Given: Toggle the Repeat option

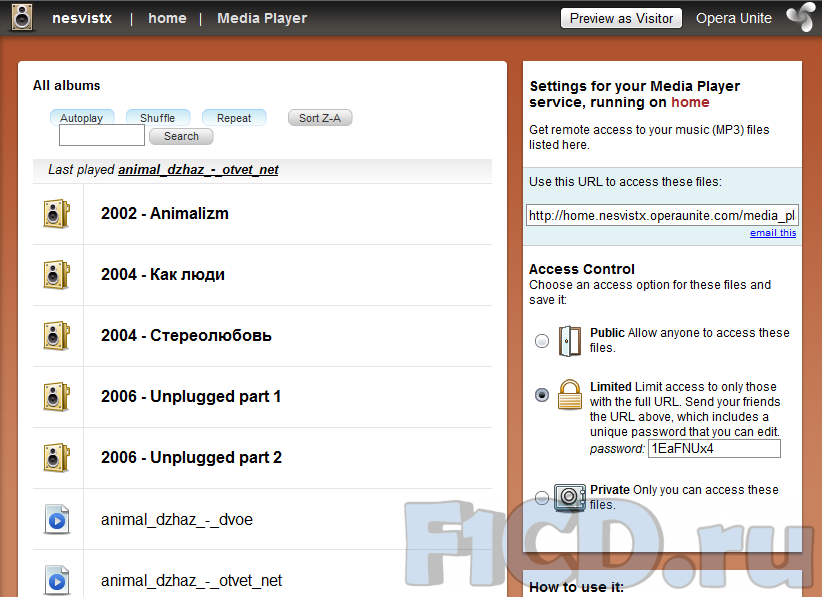Looking at the screenshot, I should (x=234, y=118).
